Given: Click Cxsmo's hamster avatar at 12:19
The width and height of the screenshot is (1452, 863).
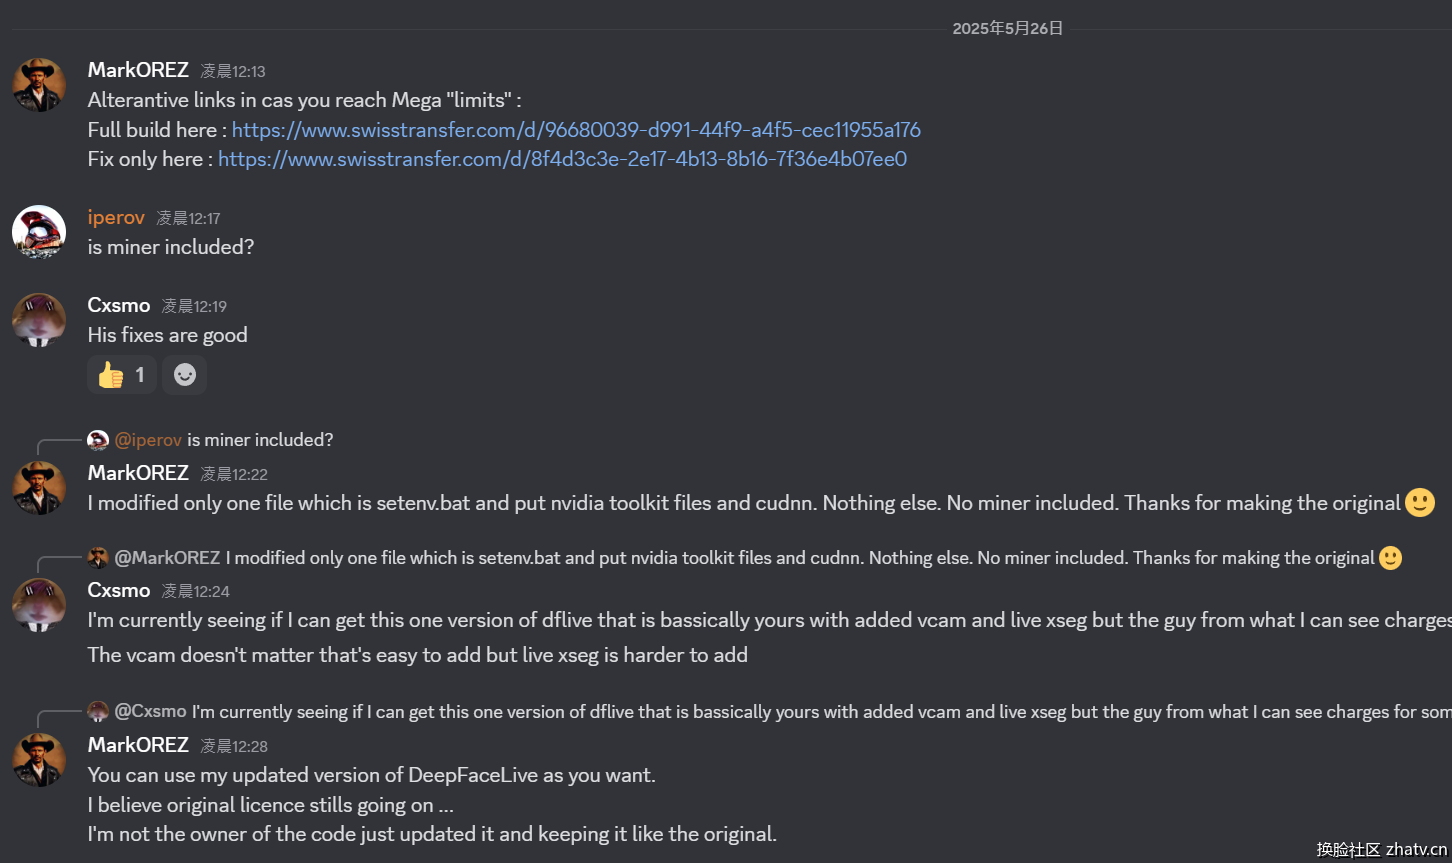Looking at the screenshot, I should tap(39, 320).
